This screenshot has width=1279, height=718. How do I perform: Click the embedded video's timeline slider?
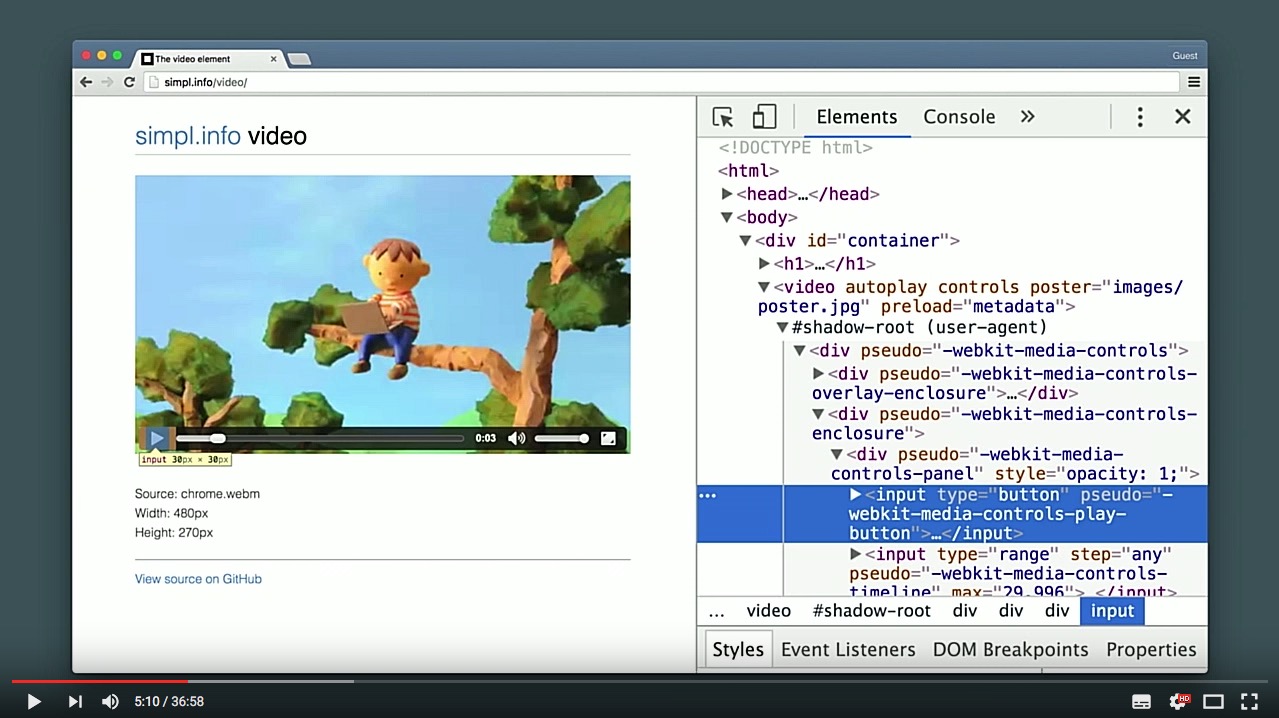pyautogui.click(x=320, y=438)
